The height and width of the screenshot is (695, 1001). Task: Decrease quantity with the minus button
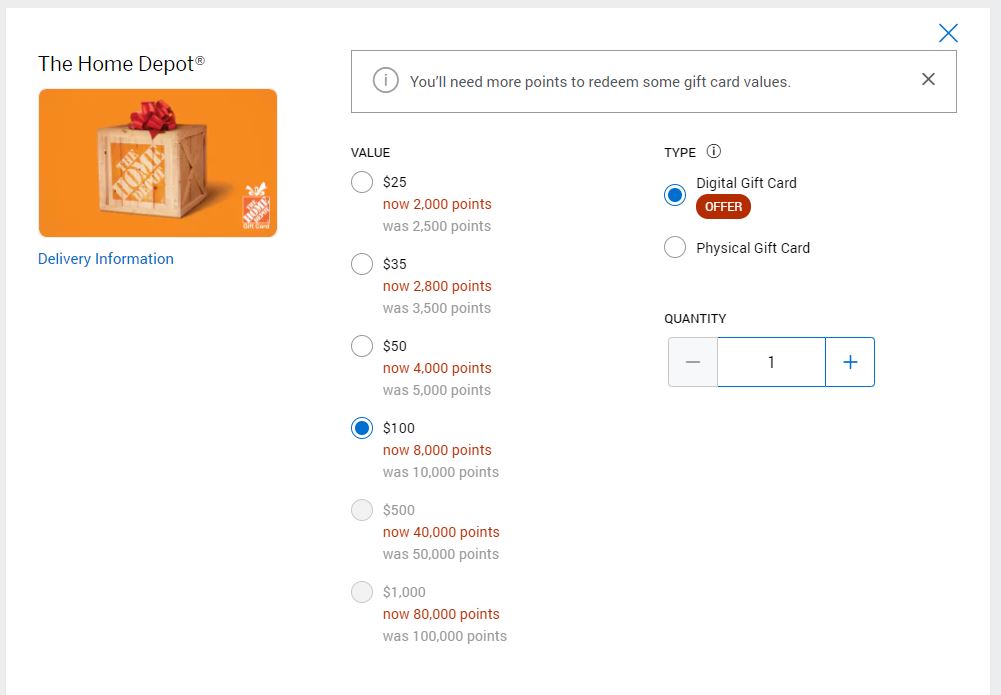point(692,362)
